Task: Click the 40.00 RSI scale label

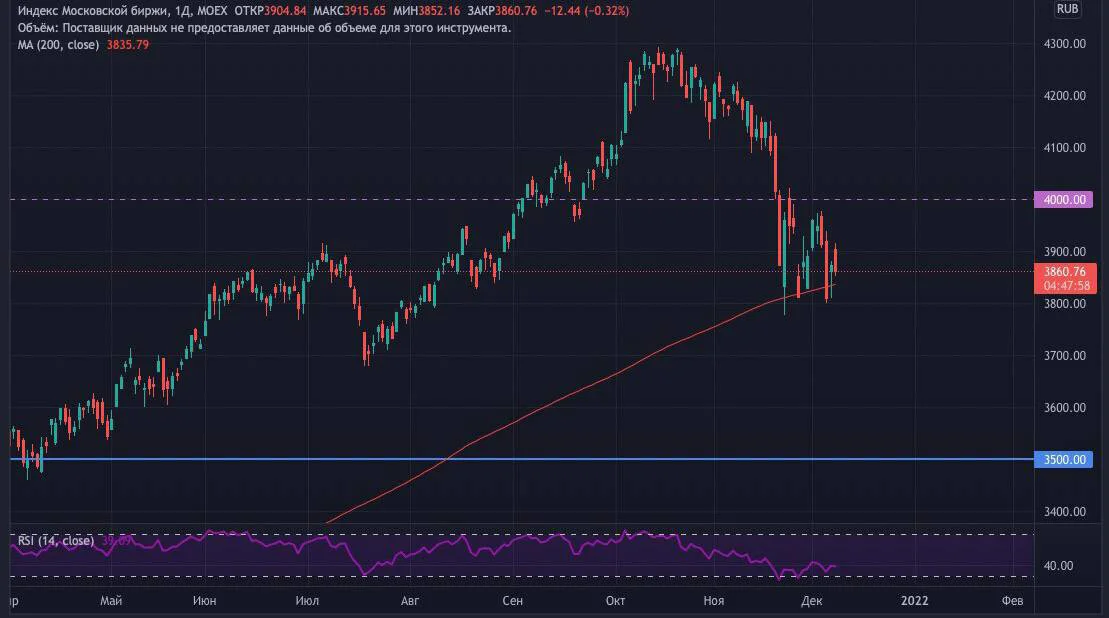Action: pos(1058,566)
